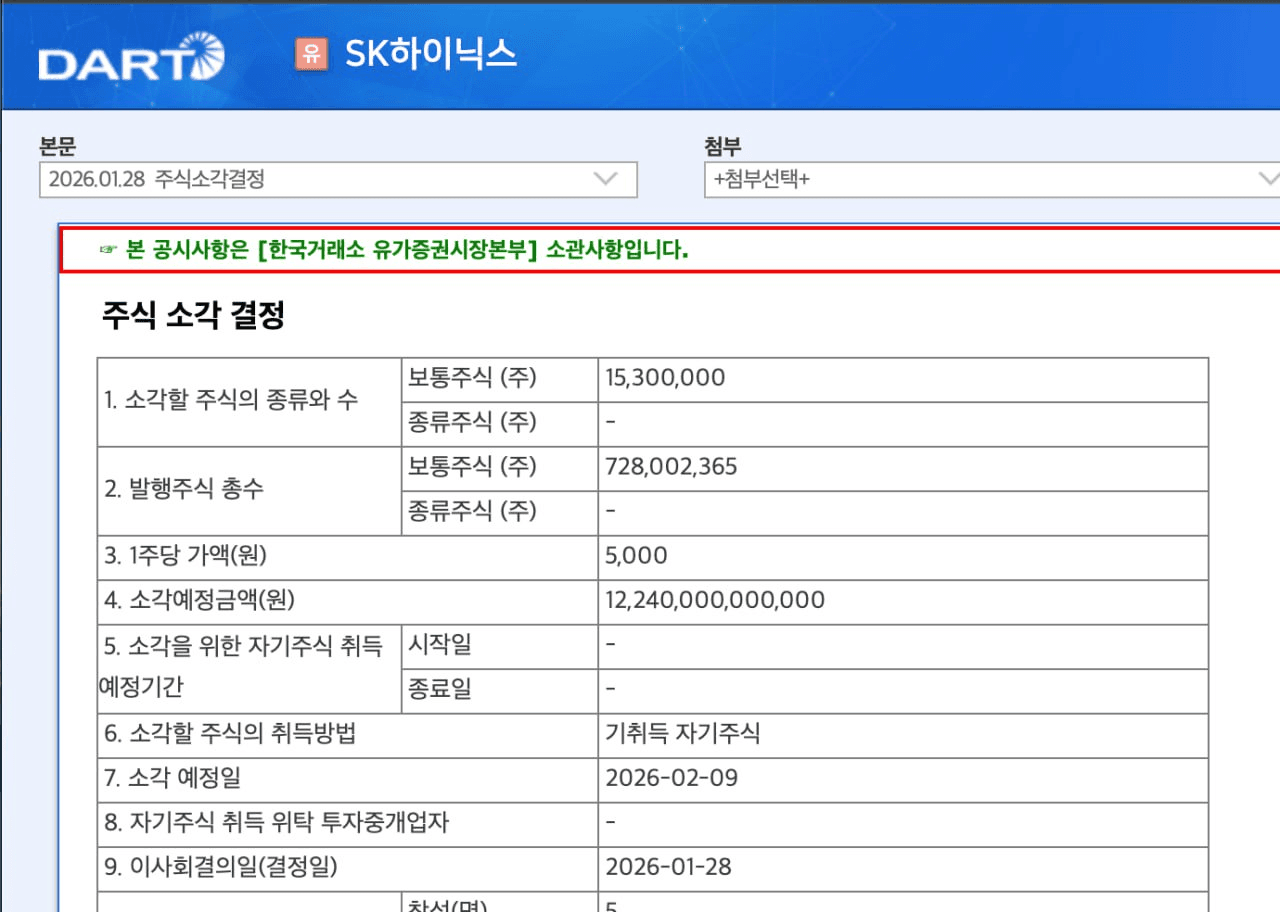Click the 소각예정금액(원) row label

(x=200, y=600)
